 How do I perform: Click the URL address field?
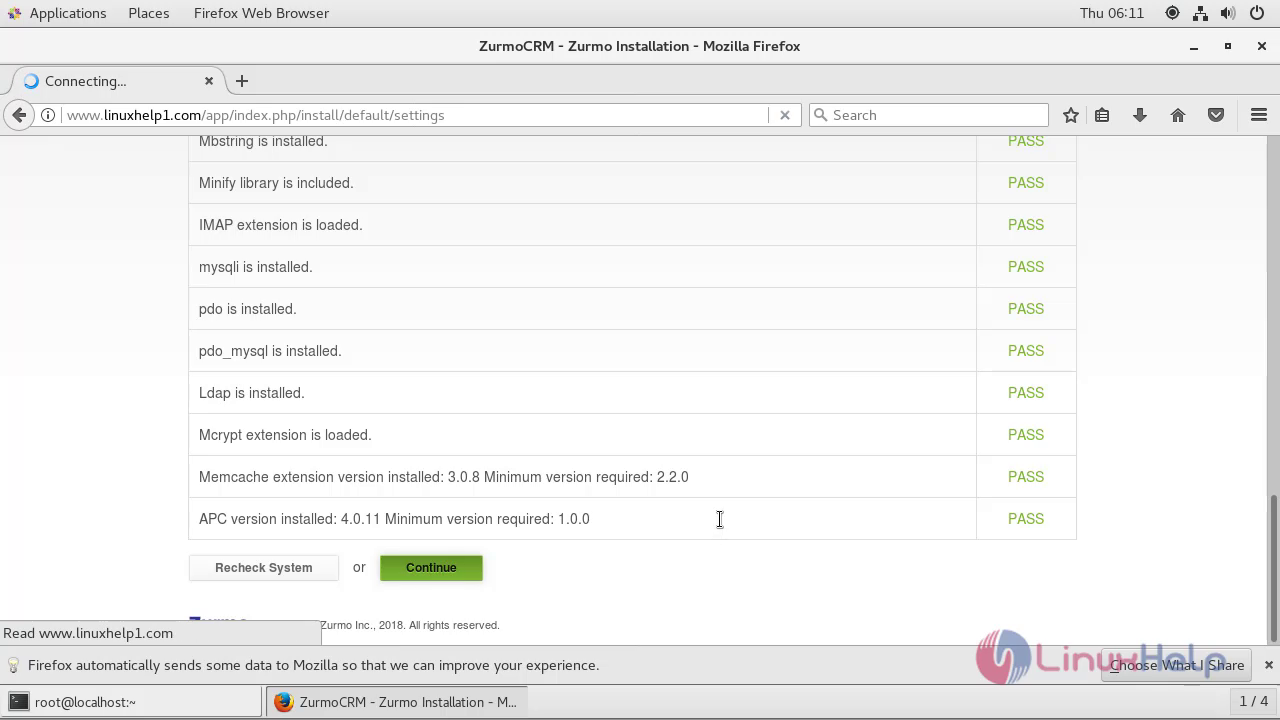click(x=415, y=115)
